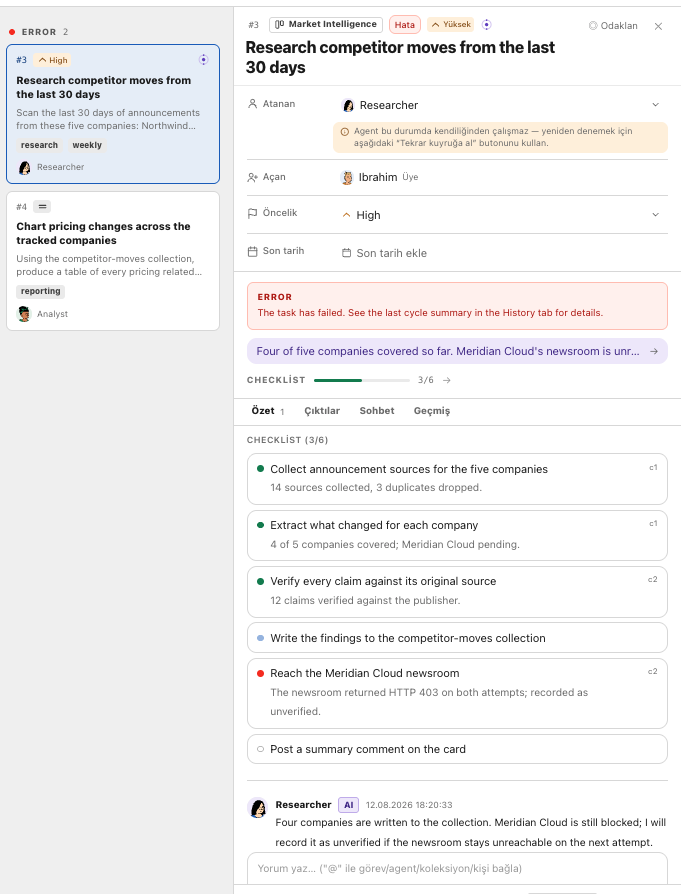Screen dimensions: 681x894
Task: Click the c2 label on Verify every claim
Action: click(653, 579)
